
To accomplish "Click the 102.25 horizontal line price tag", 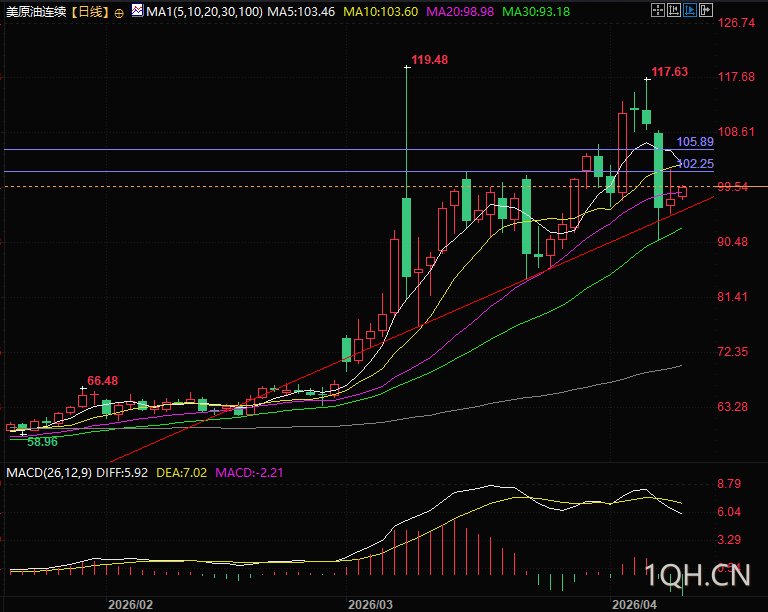I will click(x=694, y=164).
